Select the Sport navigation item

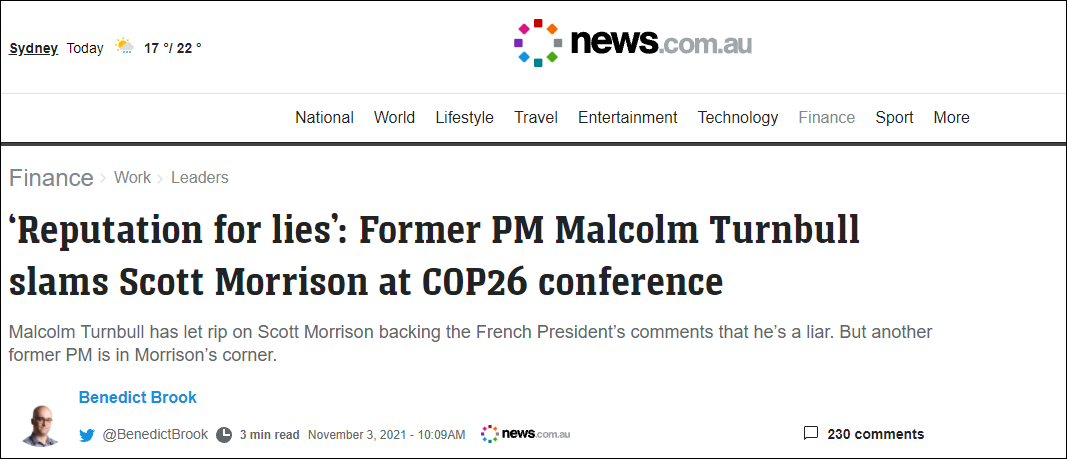coord(894,118)
